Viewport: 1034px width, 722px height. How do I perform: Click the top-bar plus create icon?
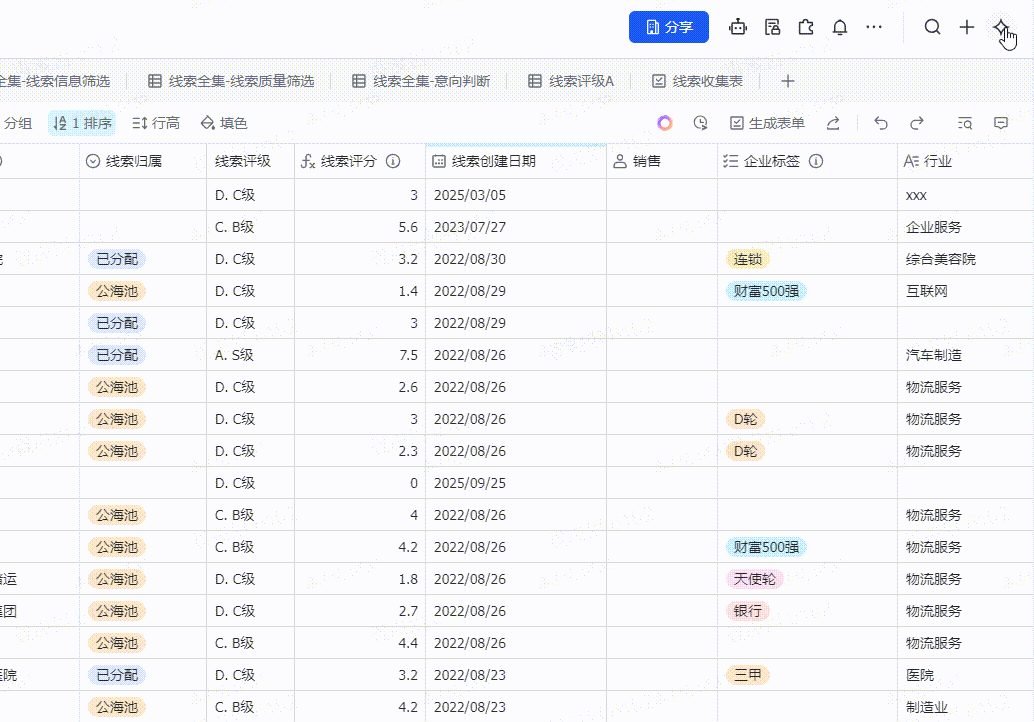point(967,27)
